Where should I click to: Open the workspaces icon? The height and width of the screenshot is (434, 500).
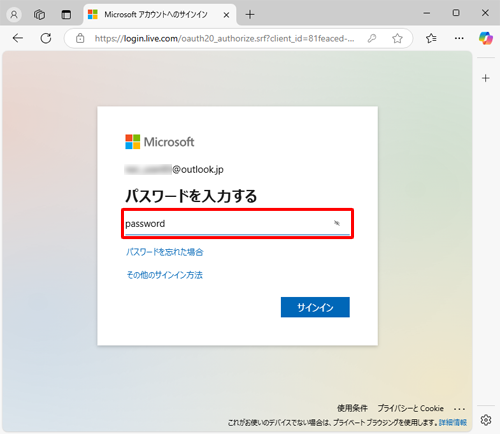[x=39, y=15]
